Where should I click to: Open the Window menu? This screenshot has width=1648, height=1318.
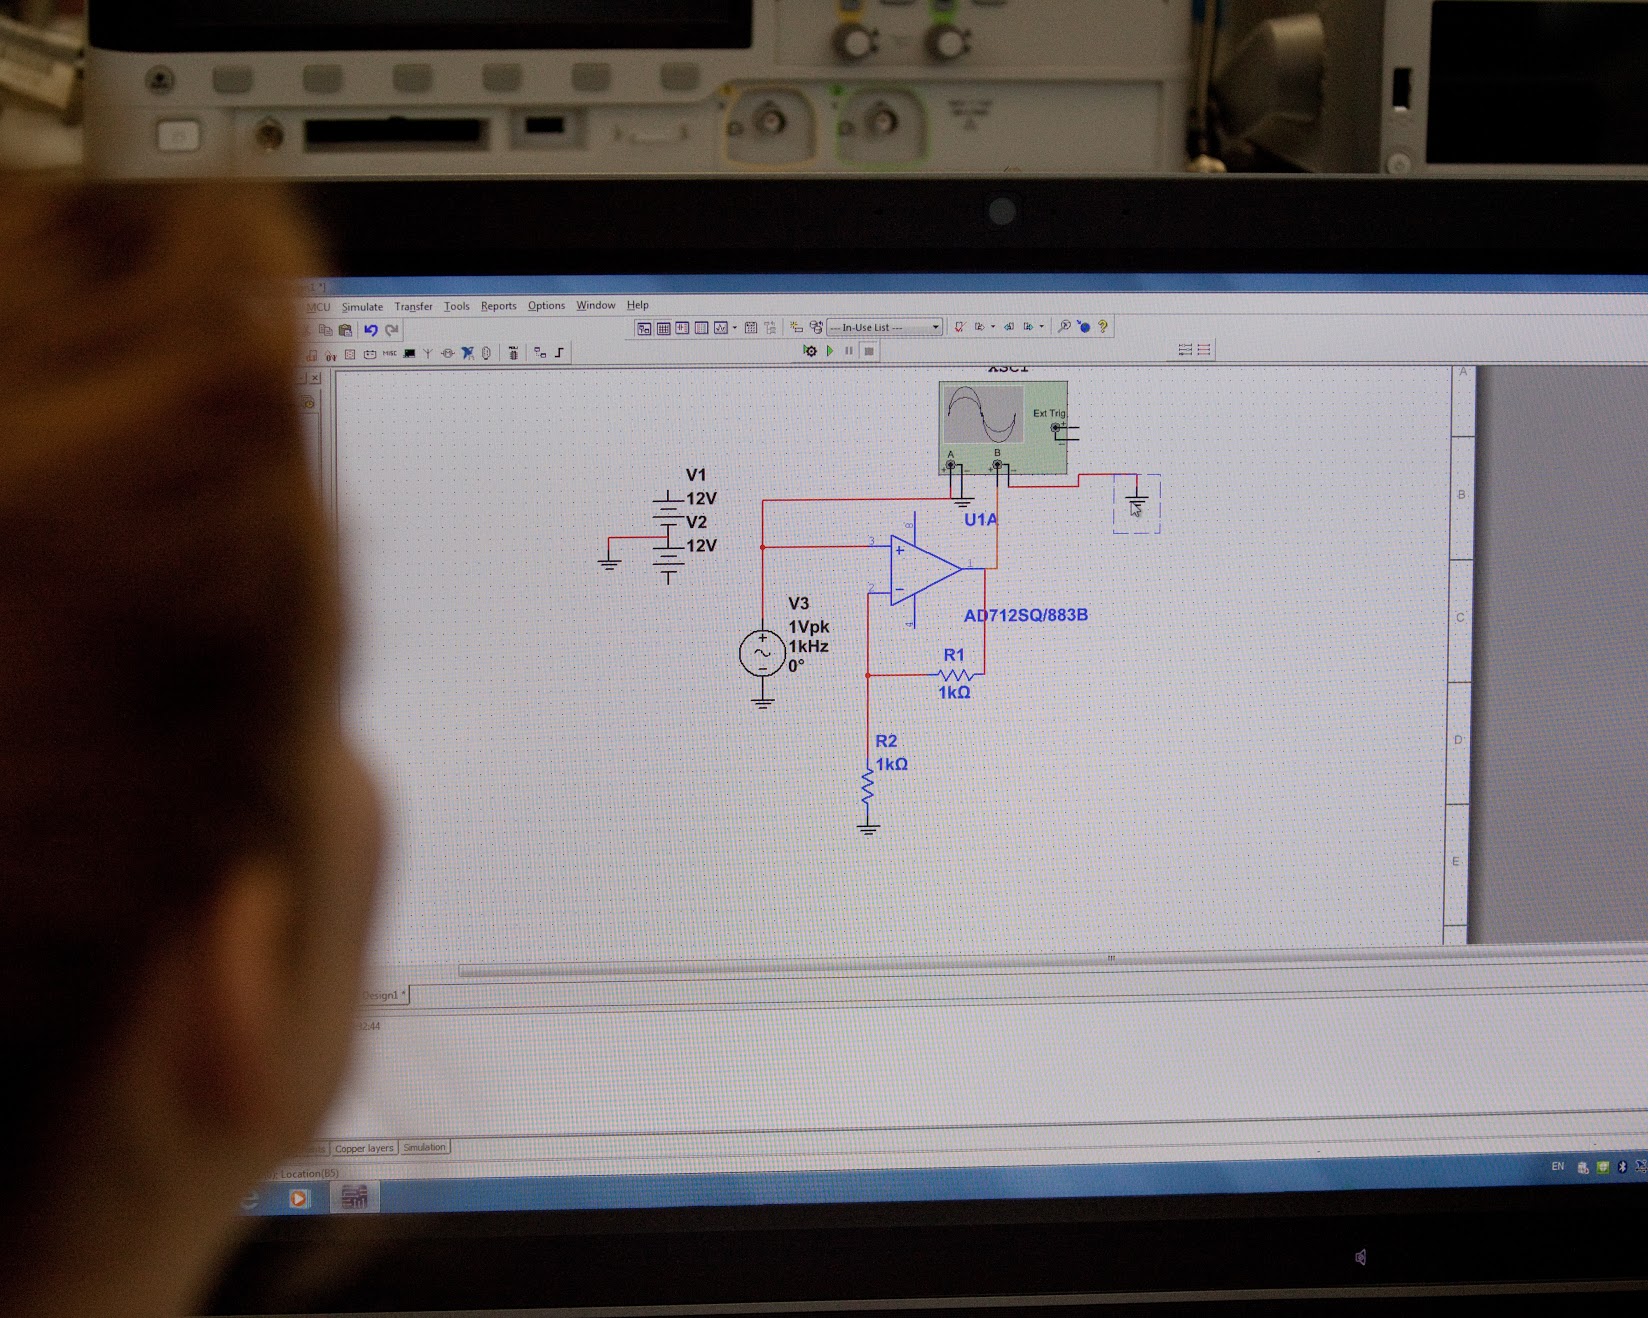(595, 305)
